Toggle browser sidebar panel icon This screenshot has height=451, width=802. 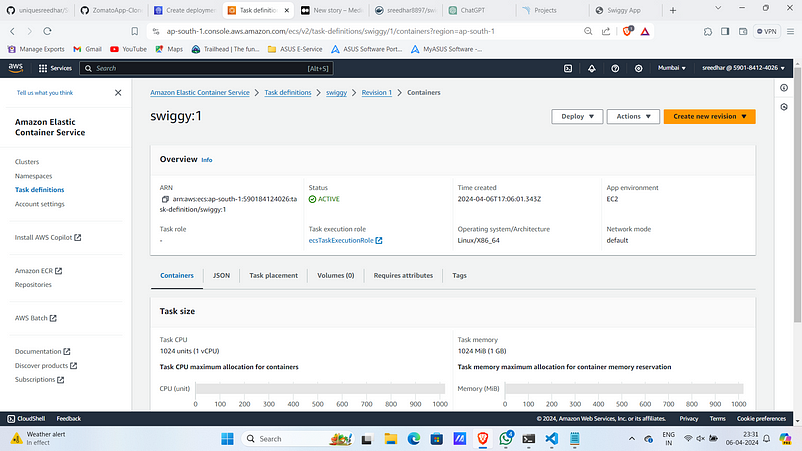click(725, 31)
